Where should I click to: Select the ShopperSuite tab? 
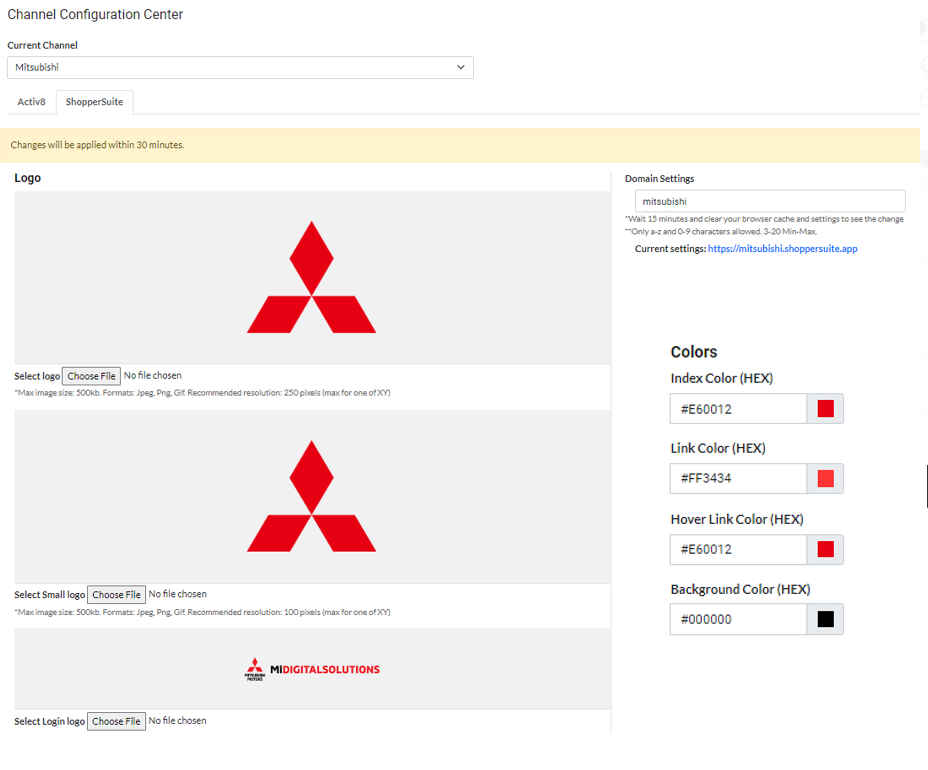[94, 102]
